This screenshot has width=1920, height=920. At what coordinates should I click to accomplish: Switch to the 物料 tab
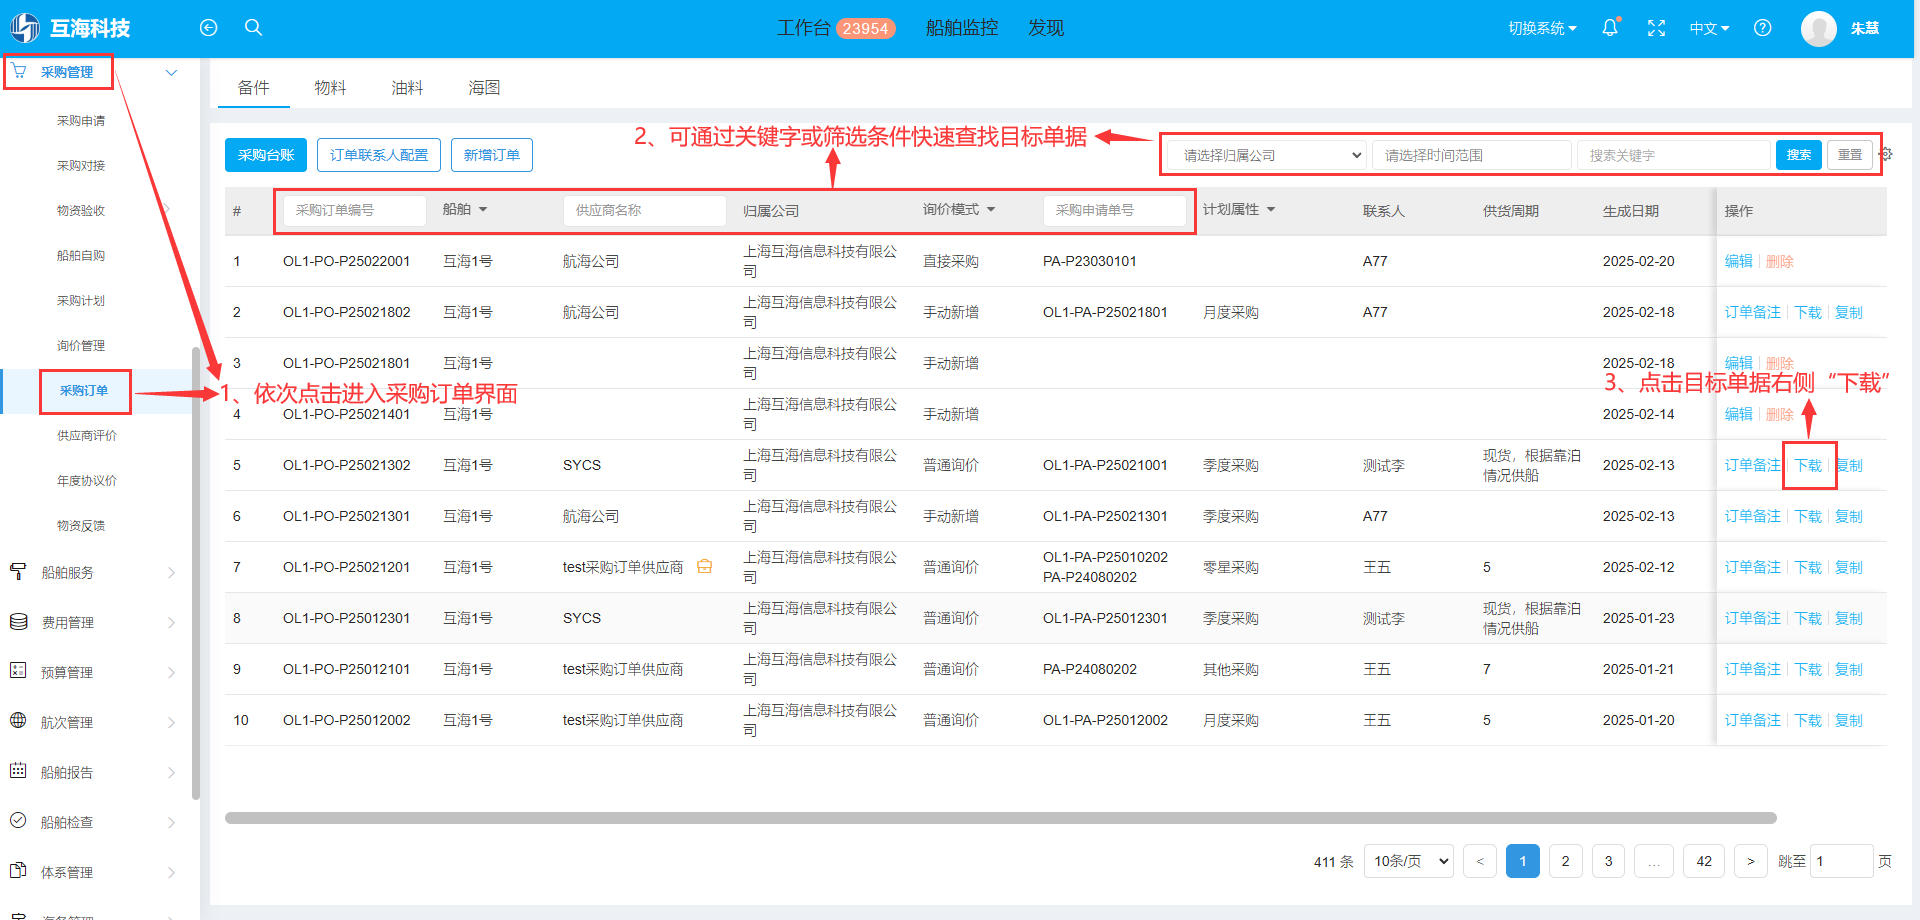(x=330, y=88)
